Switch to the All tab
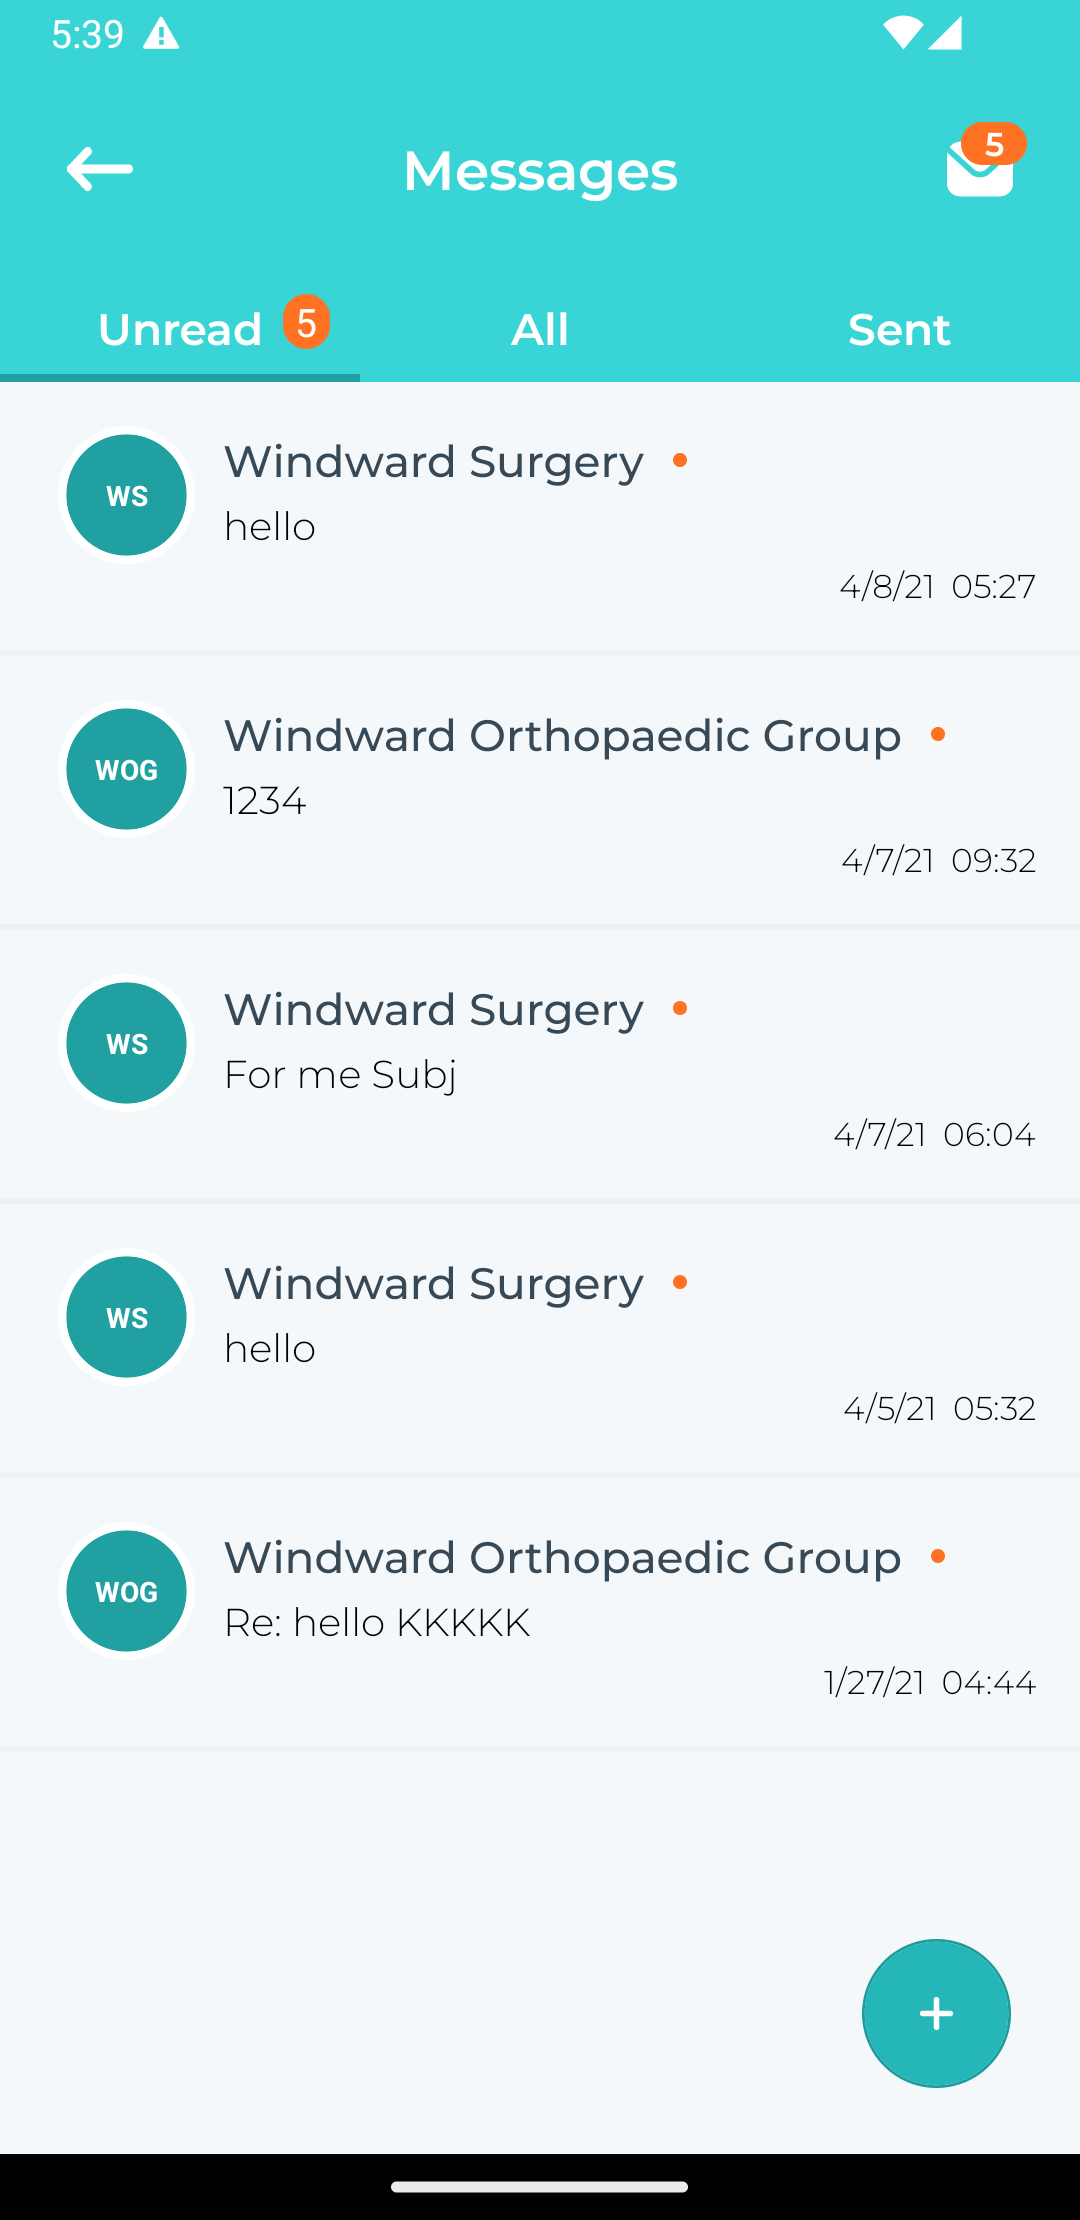This screenshot has height=2220, width=1080. [540, 329]
